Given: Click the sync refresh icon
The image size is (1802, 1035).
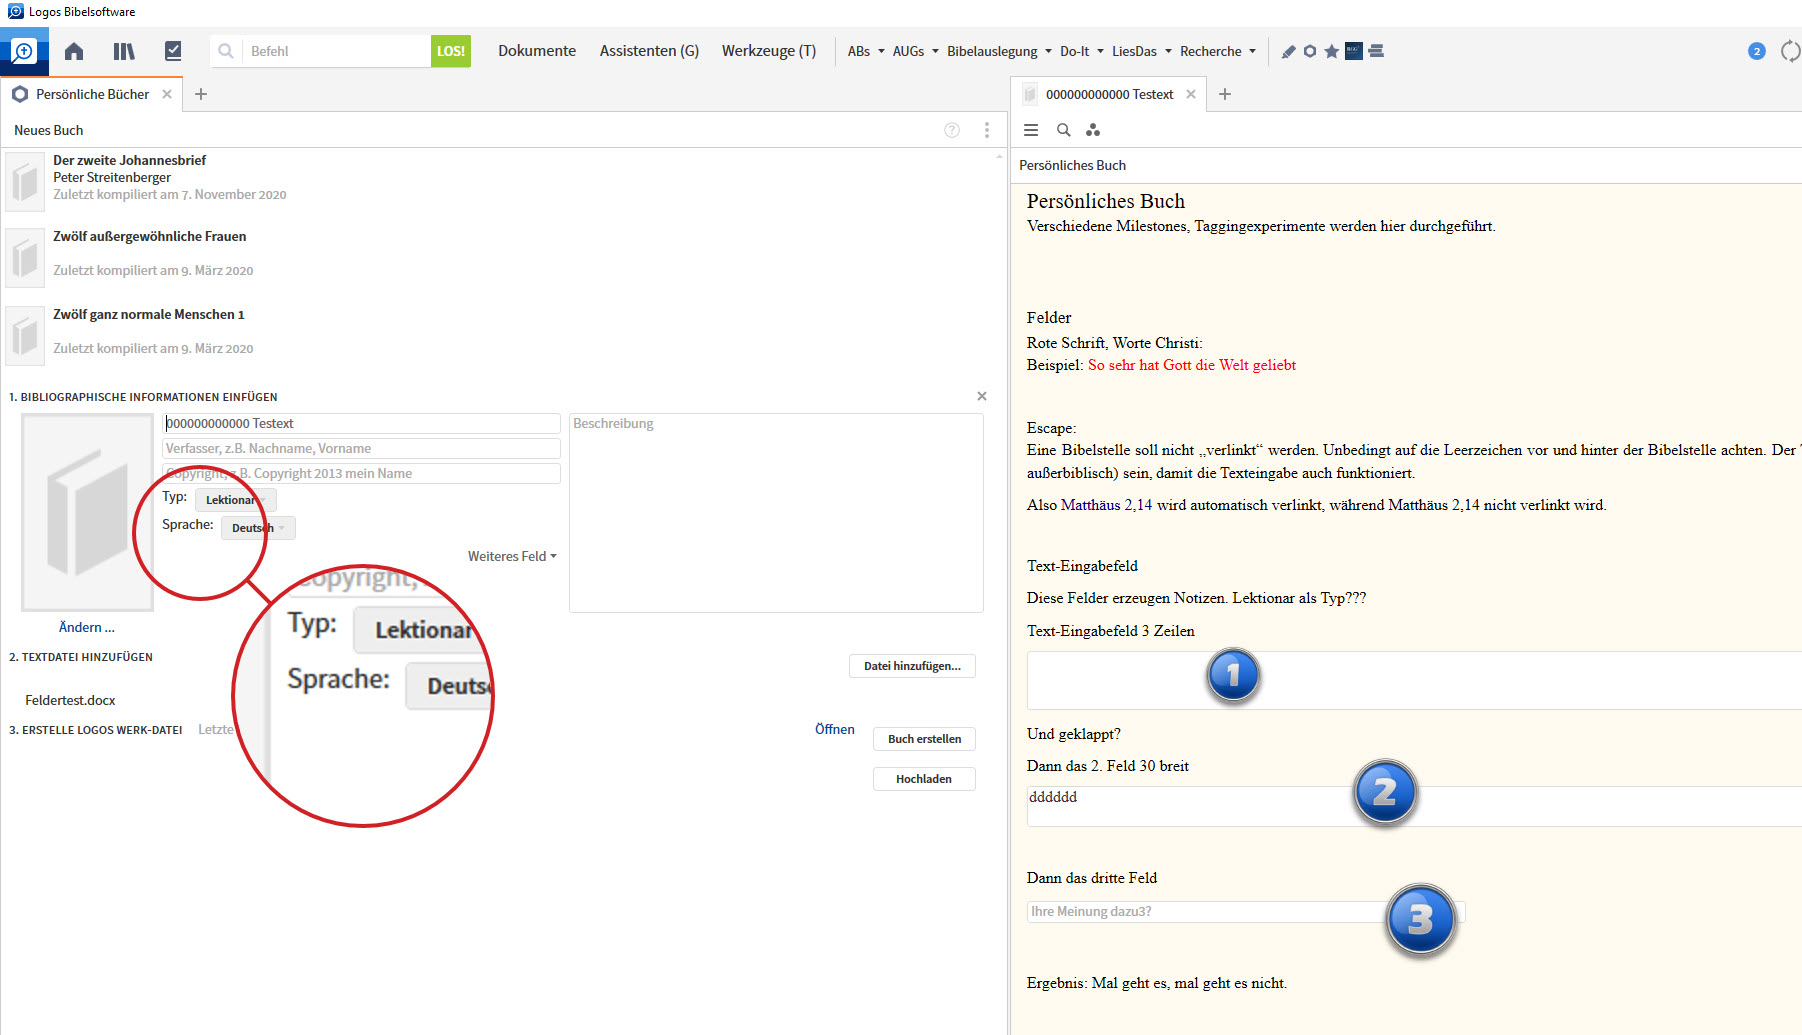Looking at the screenshot, I should [1791, 51].
